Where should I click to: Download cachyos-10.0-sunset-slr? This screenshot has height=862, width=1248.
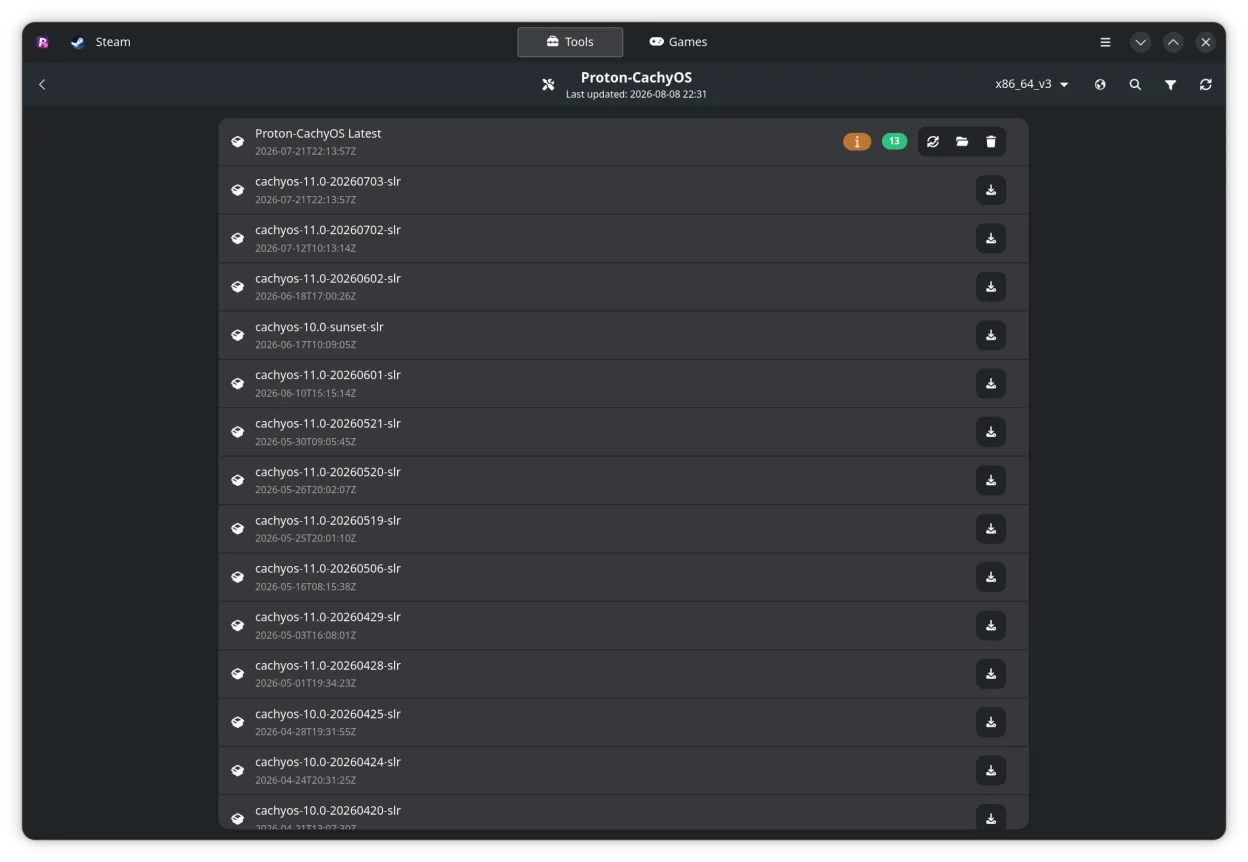tap(991, 335)
